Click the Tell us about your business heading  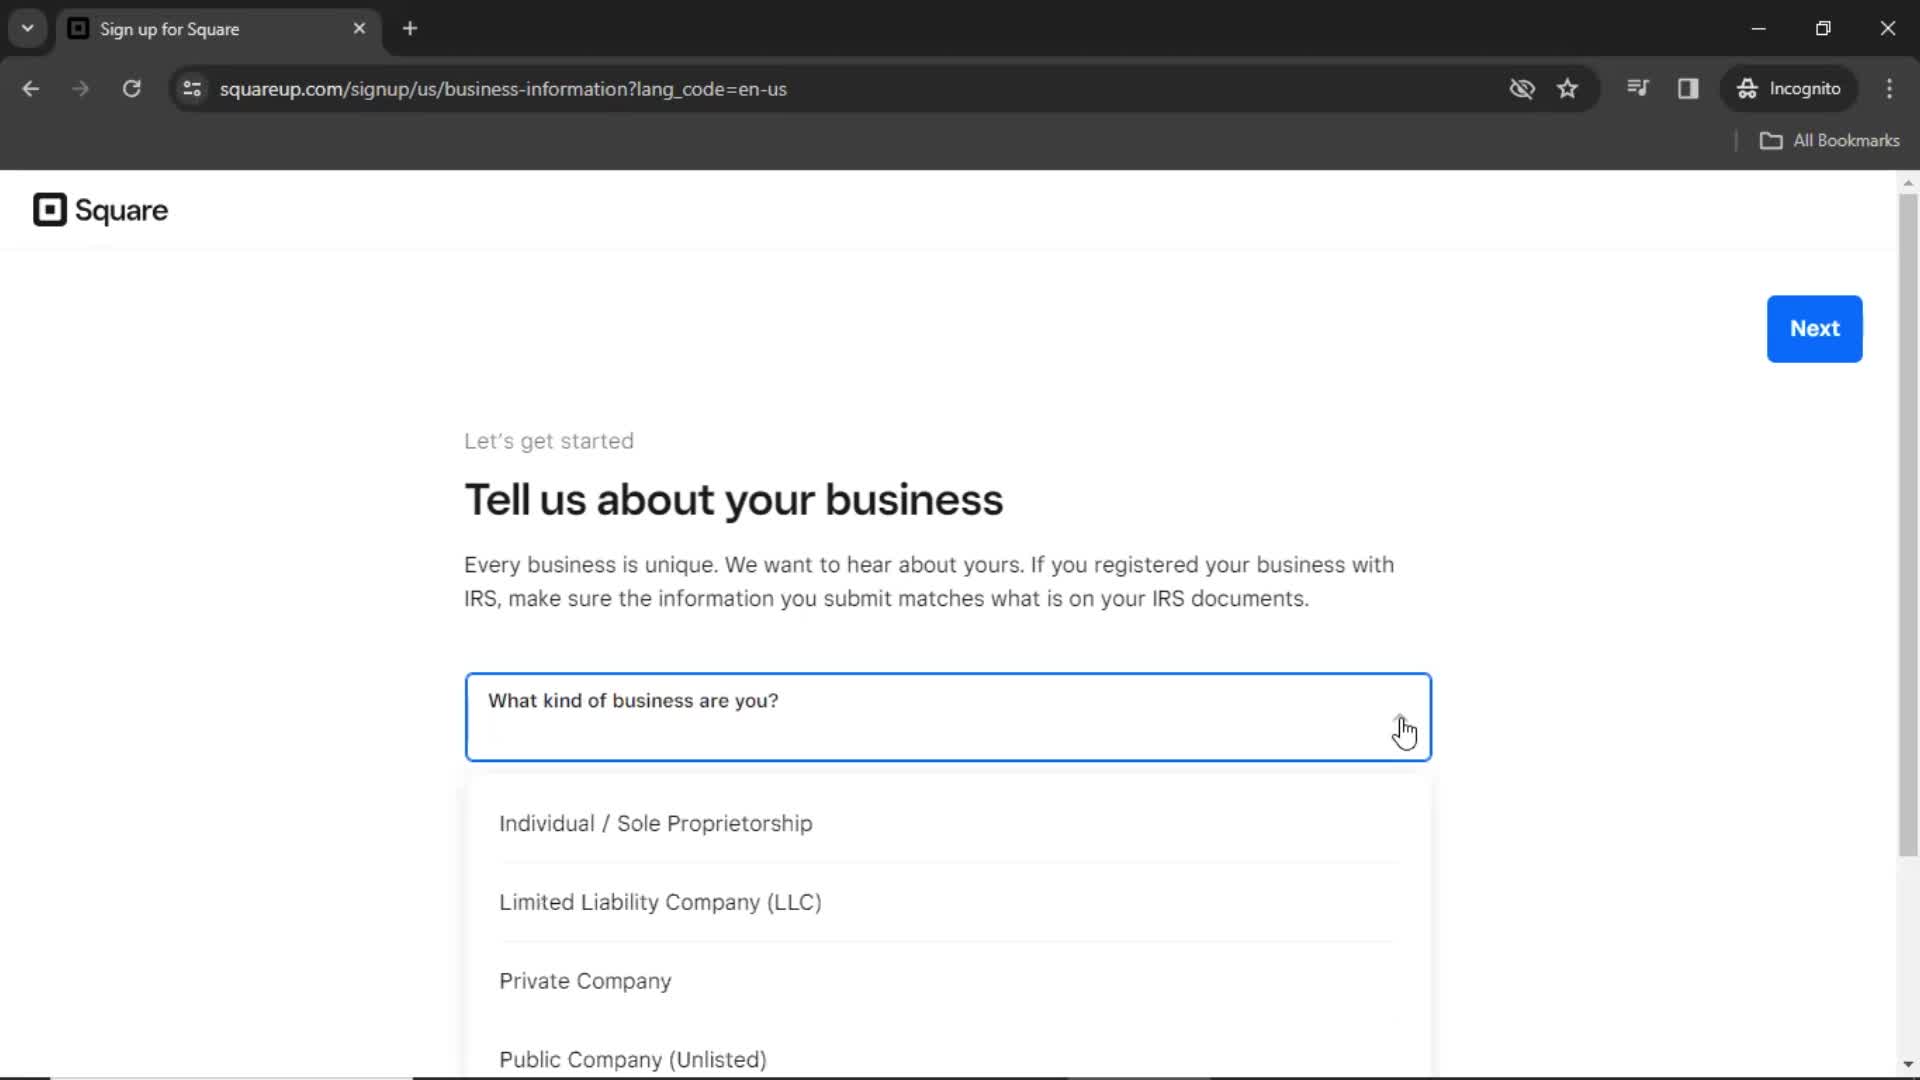click(733, 500)
